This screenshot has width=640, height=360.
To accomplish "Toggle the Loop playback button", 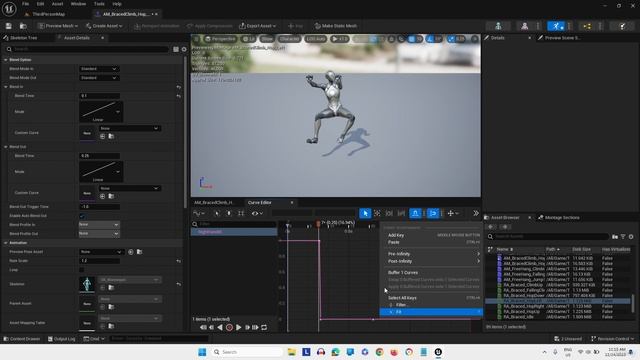I will [x=264, y=327].
